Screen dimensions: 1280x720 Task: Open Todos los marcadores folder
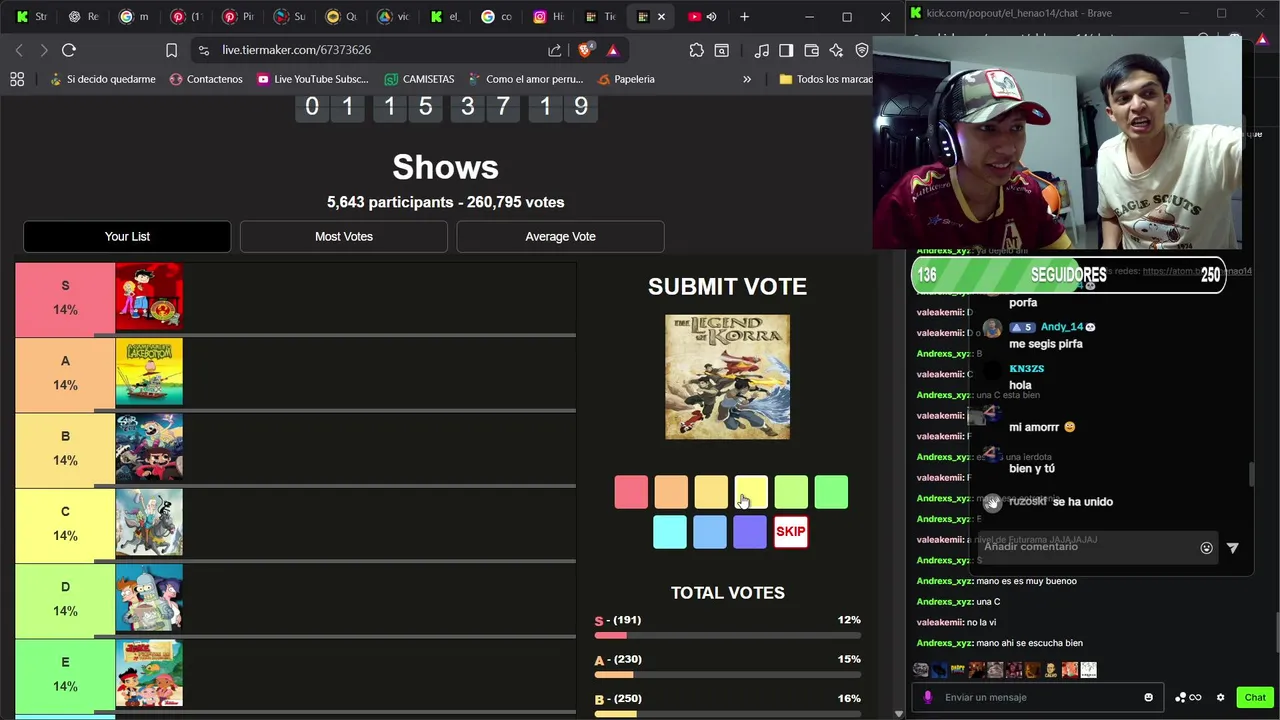[x=826, y=79]
